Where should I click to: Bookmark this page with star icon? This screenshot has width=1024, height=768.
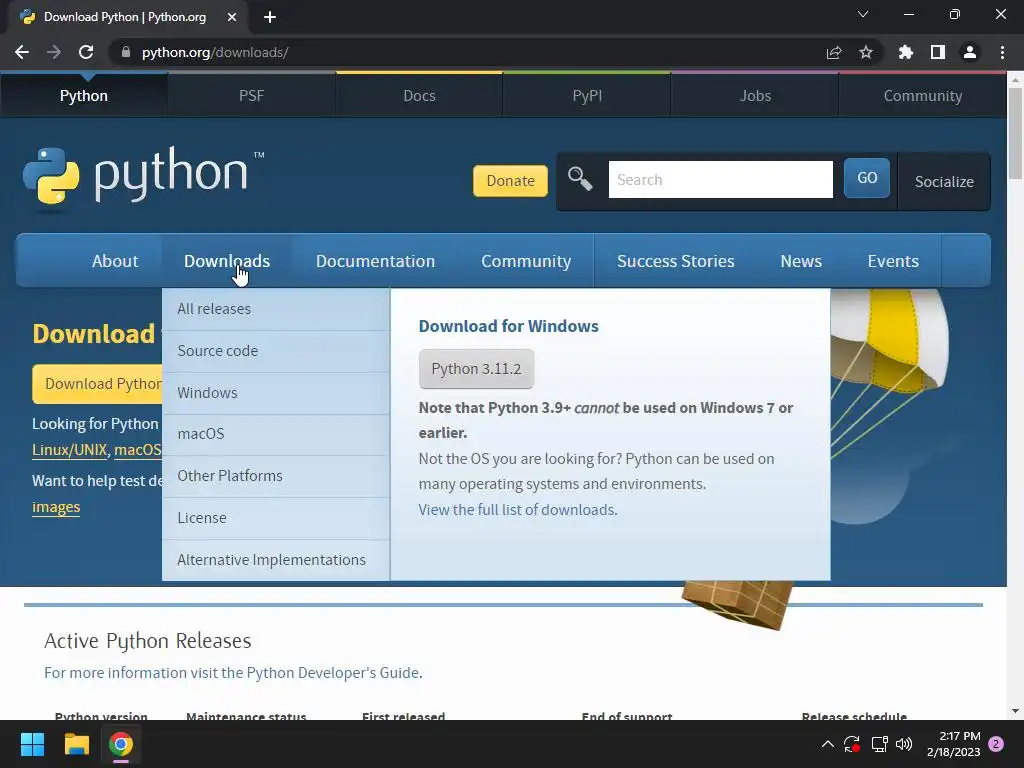click(x=866, y=52)
